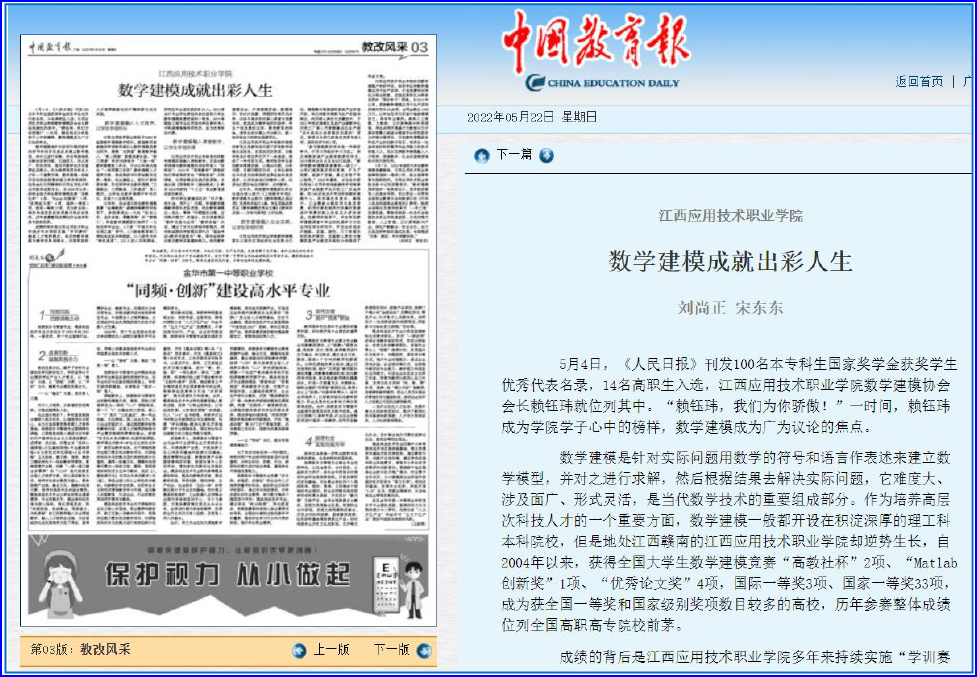
Task: Open “同频·创新”建设高水平专业 article in page thumbnail
Action: [x=228, y=290]
